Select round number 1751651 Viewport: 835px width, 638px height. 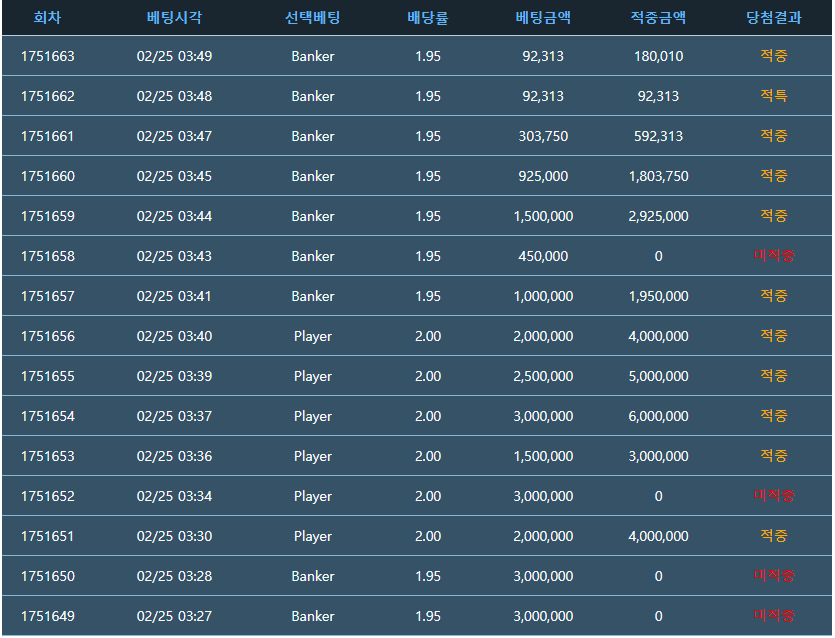(x=48, y=536)
